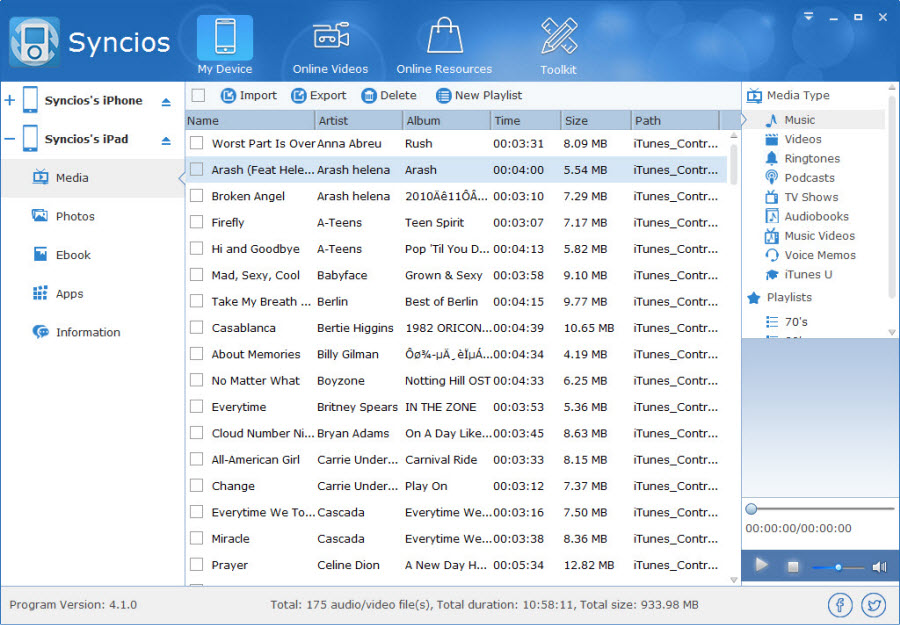Click the New Playlist button
900x625 pixels.
tap(479, 96)
